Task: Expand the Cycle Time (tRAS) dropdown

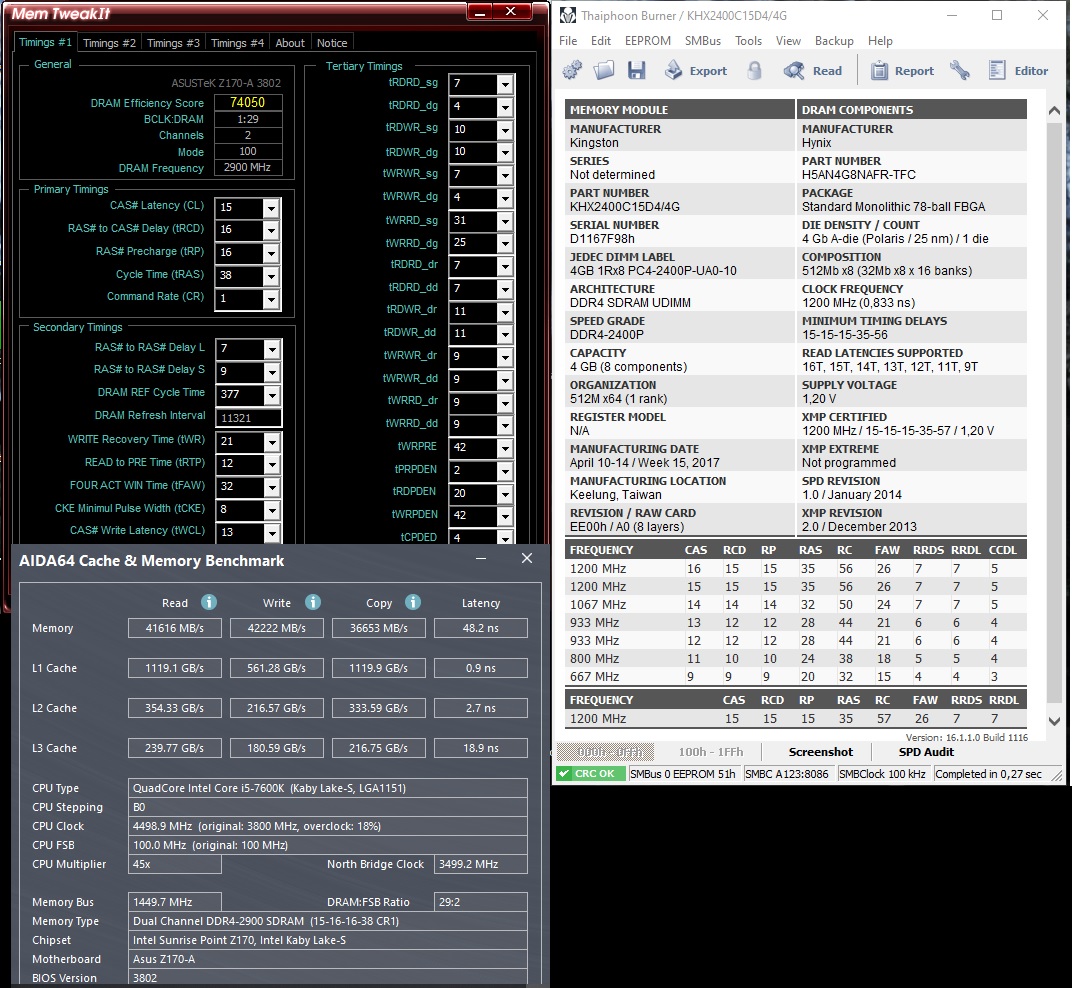Action: click(x=271, y=276)
